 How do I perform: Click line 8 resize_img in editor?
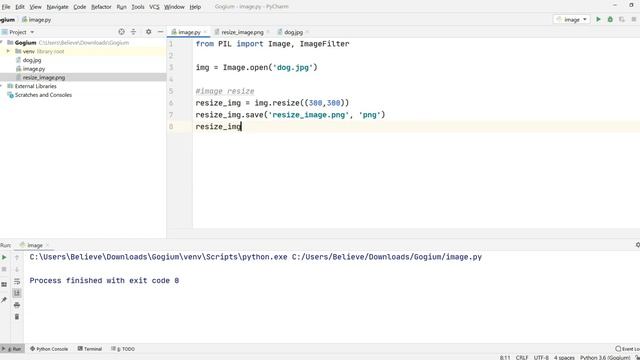(218, 127)
